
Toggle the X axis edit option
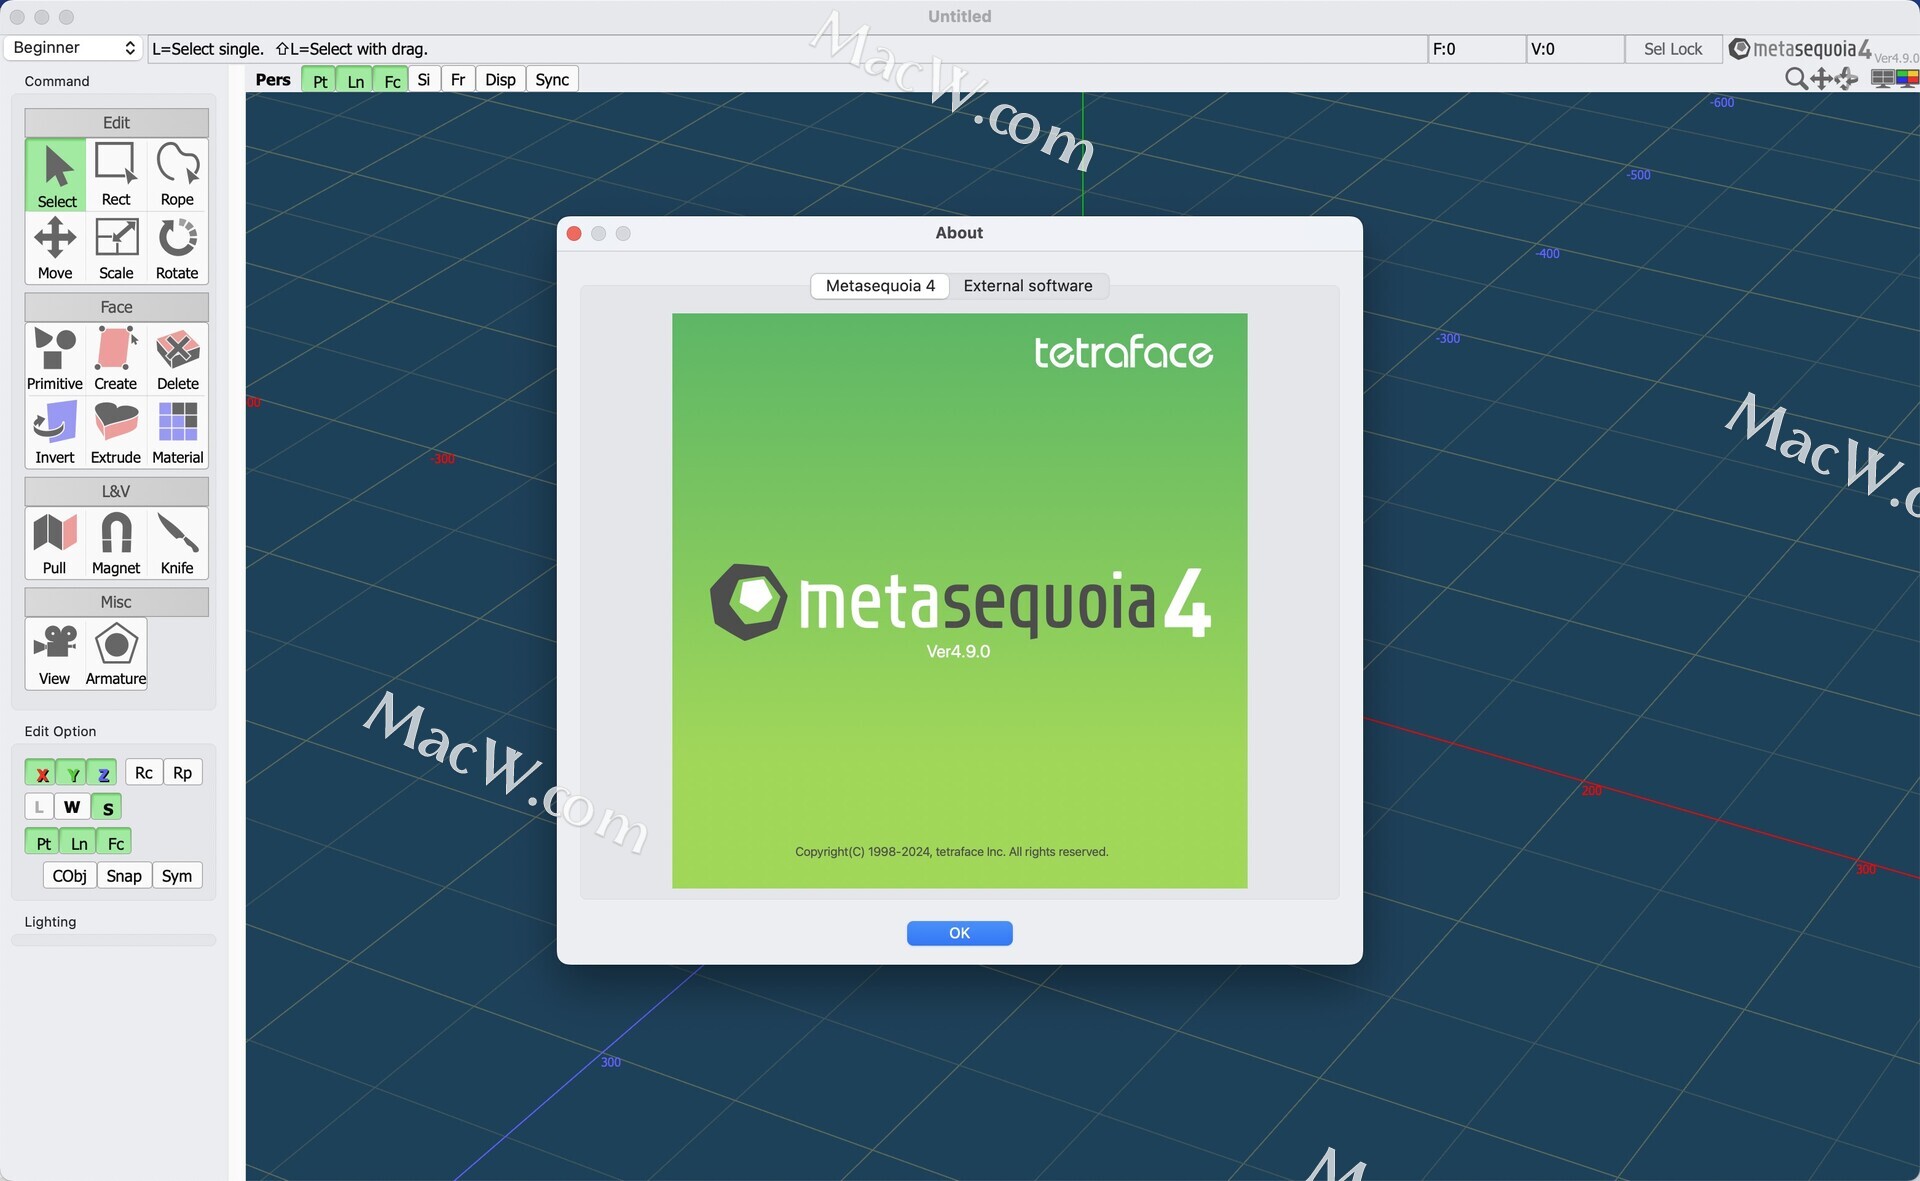[41, 773]
